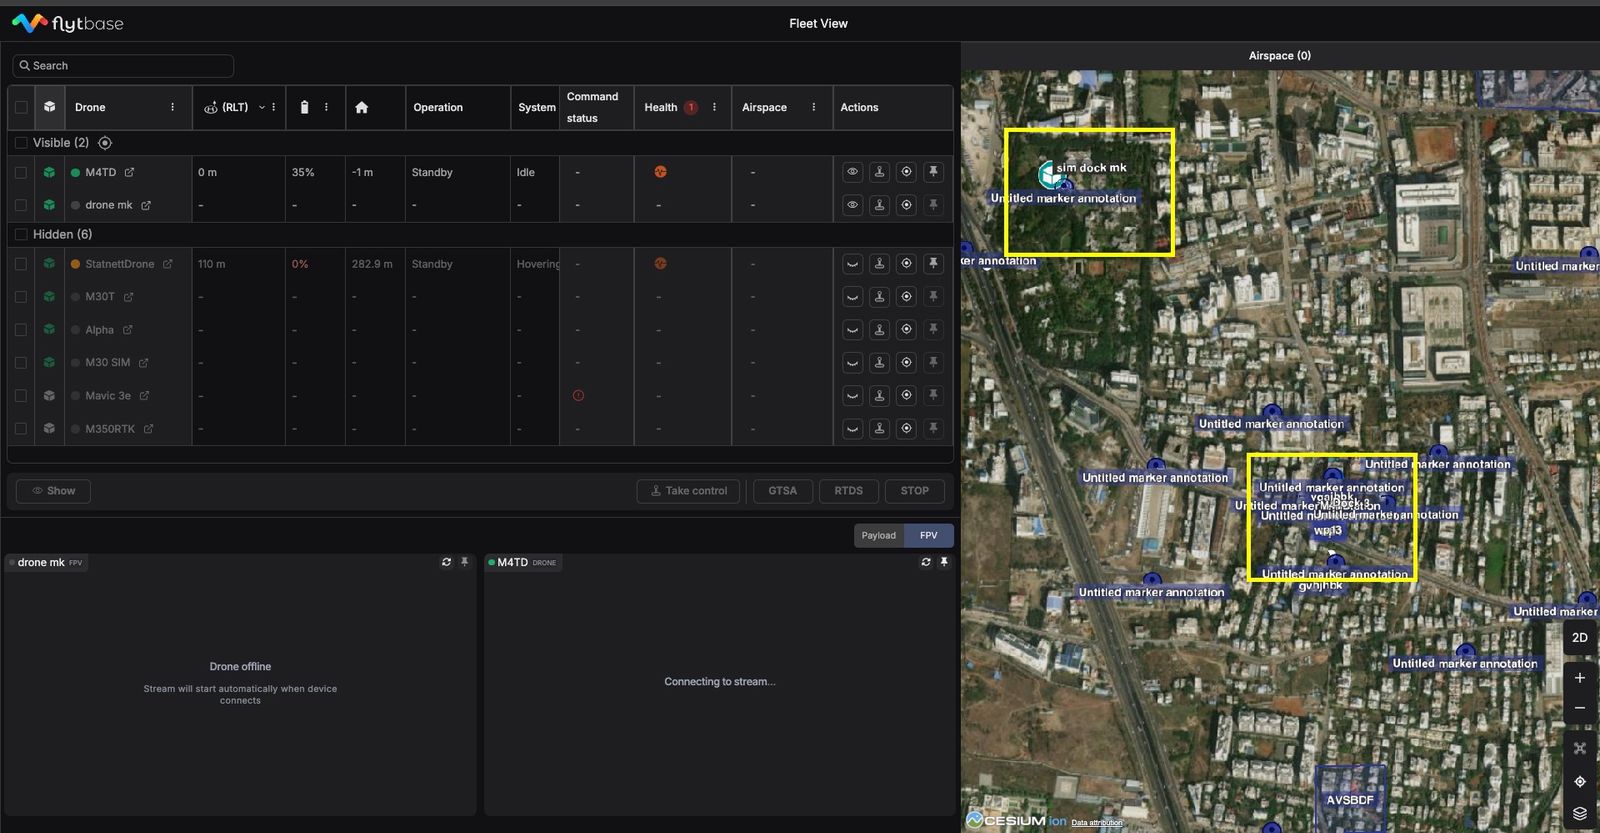This screenshot has height=833, width=1600.
Task: Locate drone mk with the target icon
Action: coord(906,205)
